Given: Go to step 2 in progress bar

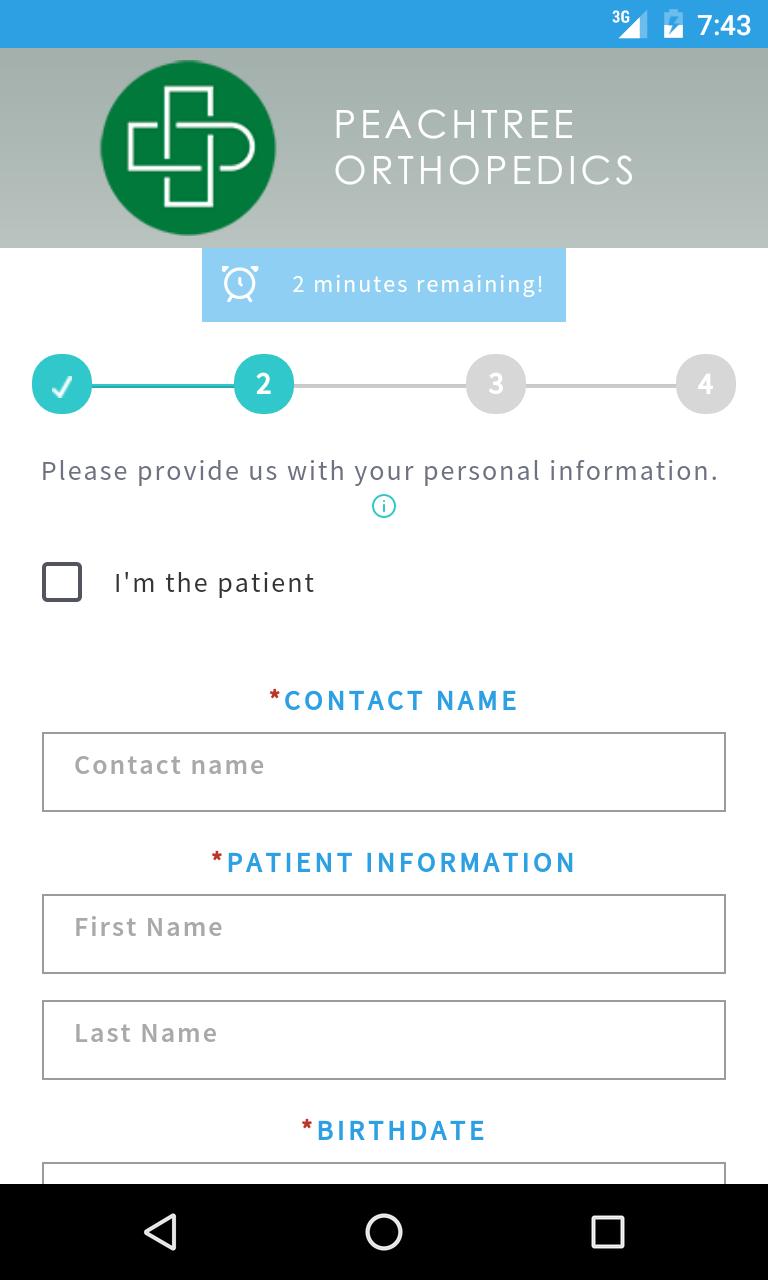Looking at the screenshot, I should tap(264, 384).
